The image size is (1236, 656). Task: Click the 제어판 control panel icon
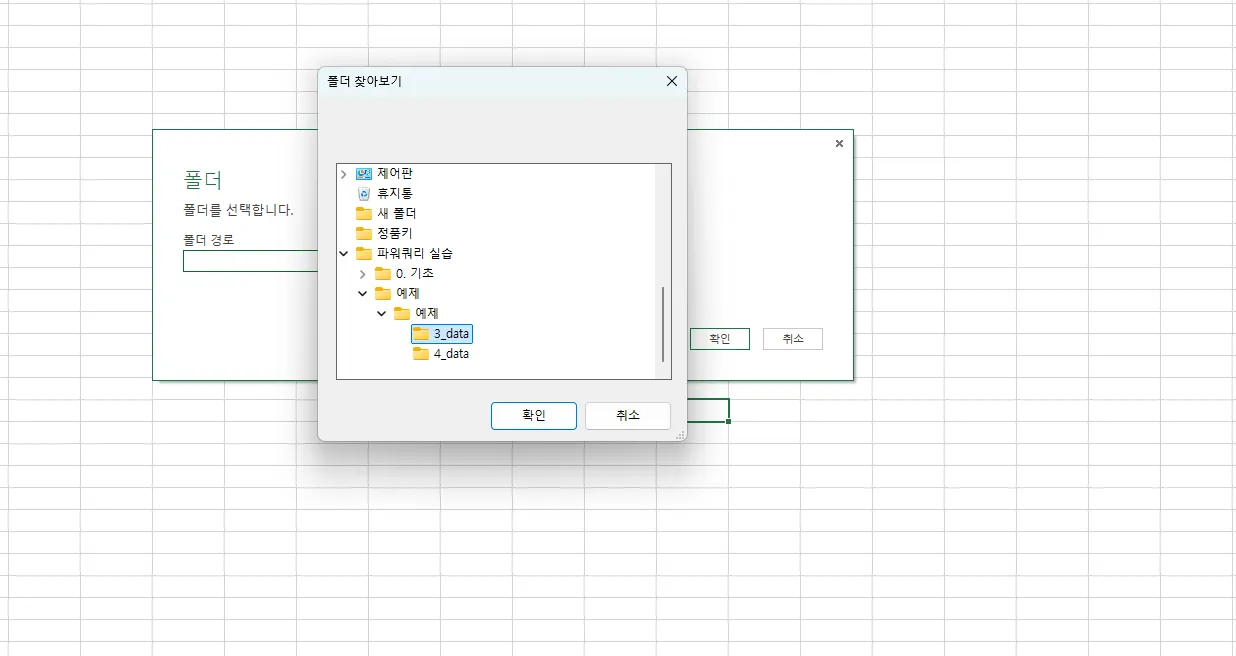[x=362, y=174]
